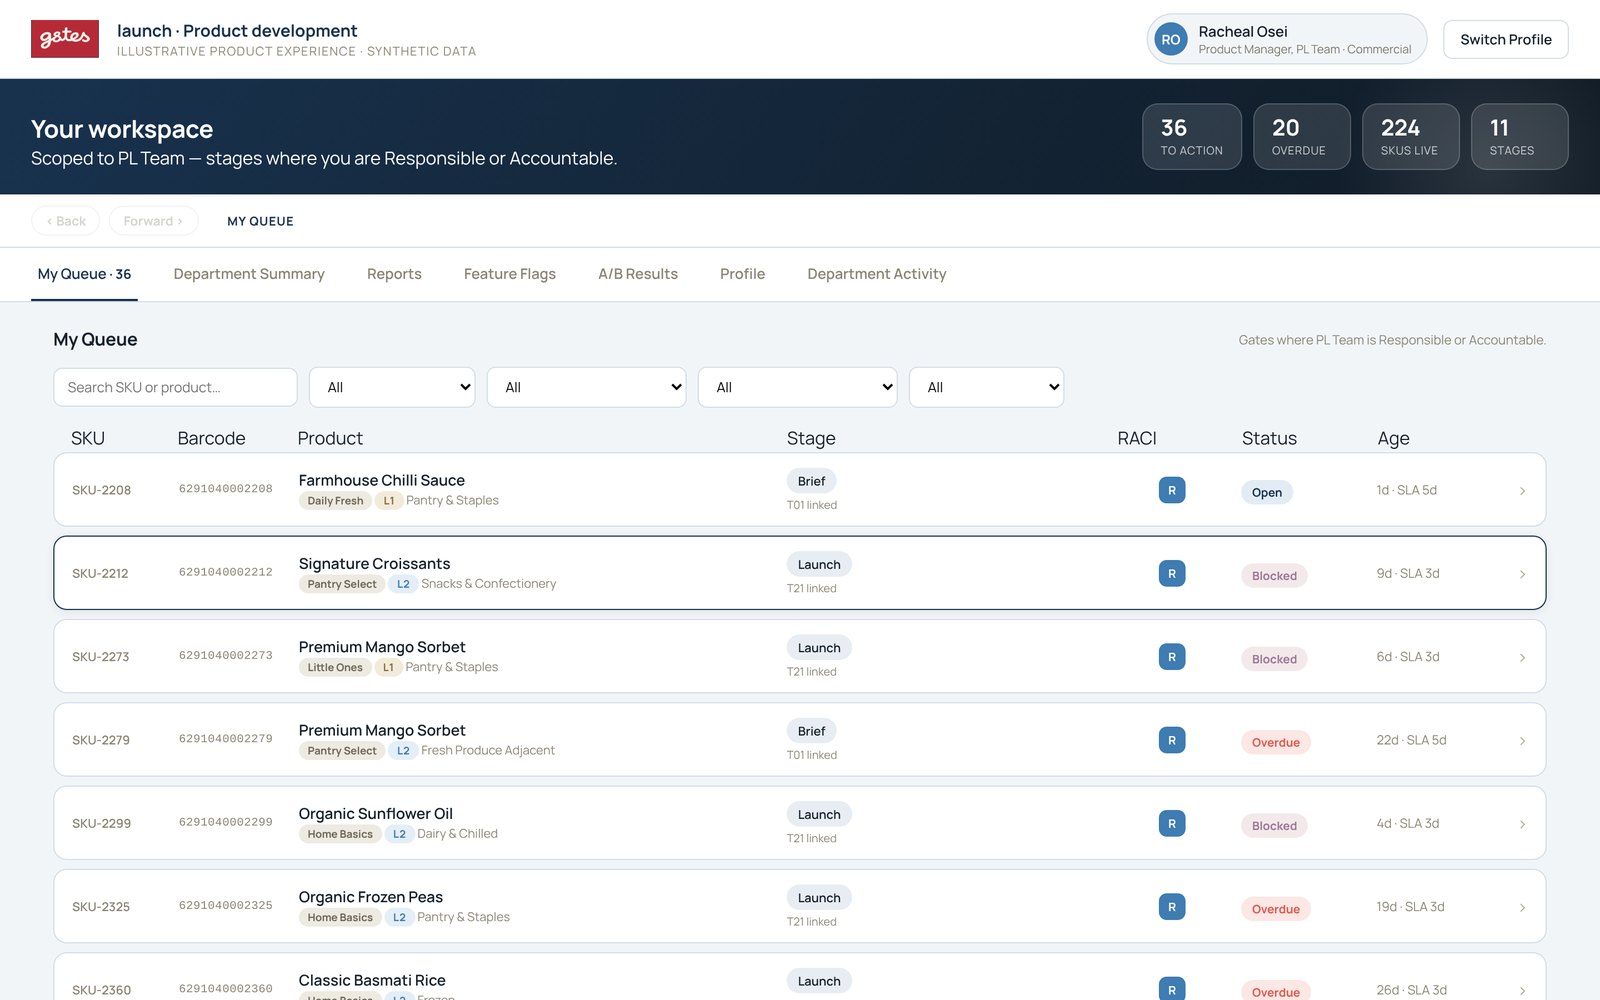Click Overdue status on SKU-2279 row
The height and width of the screenshot is (1000, 1600).
pyautogui.click(x=1276, y=742)
